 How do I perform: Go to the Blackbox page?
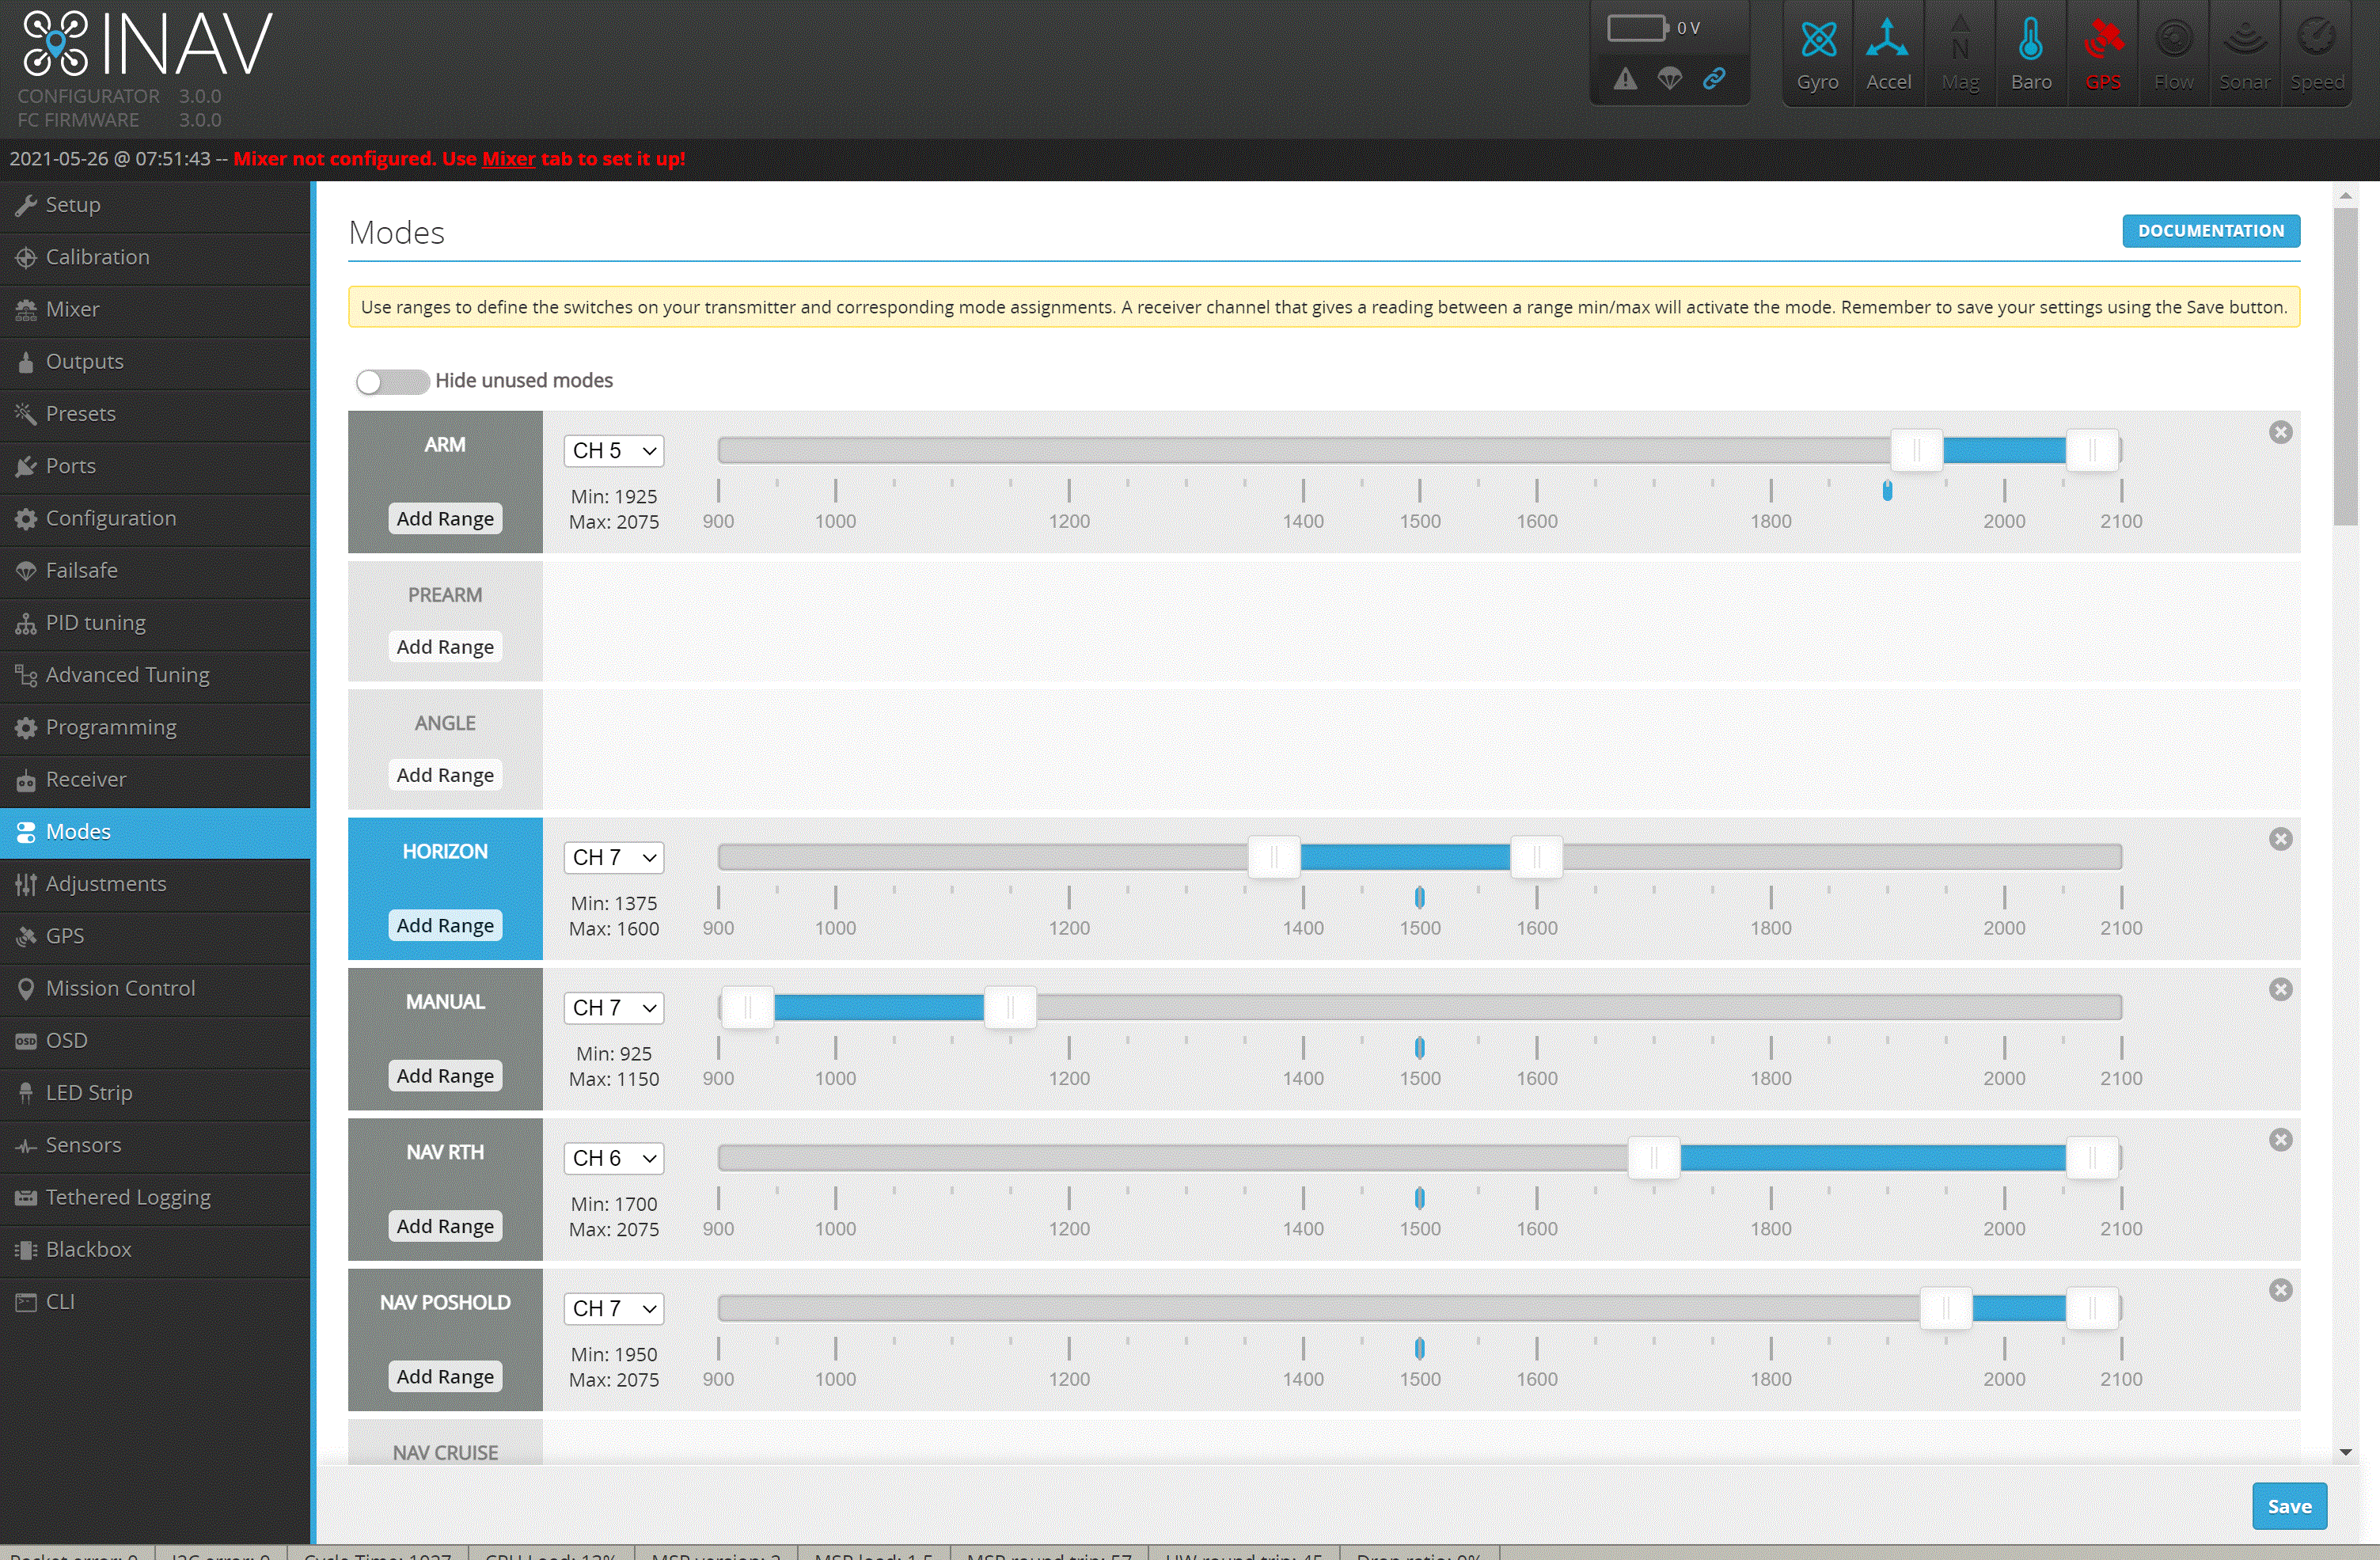[88, 1249]
